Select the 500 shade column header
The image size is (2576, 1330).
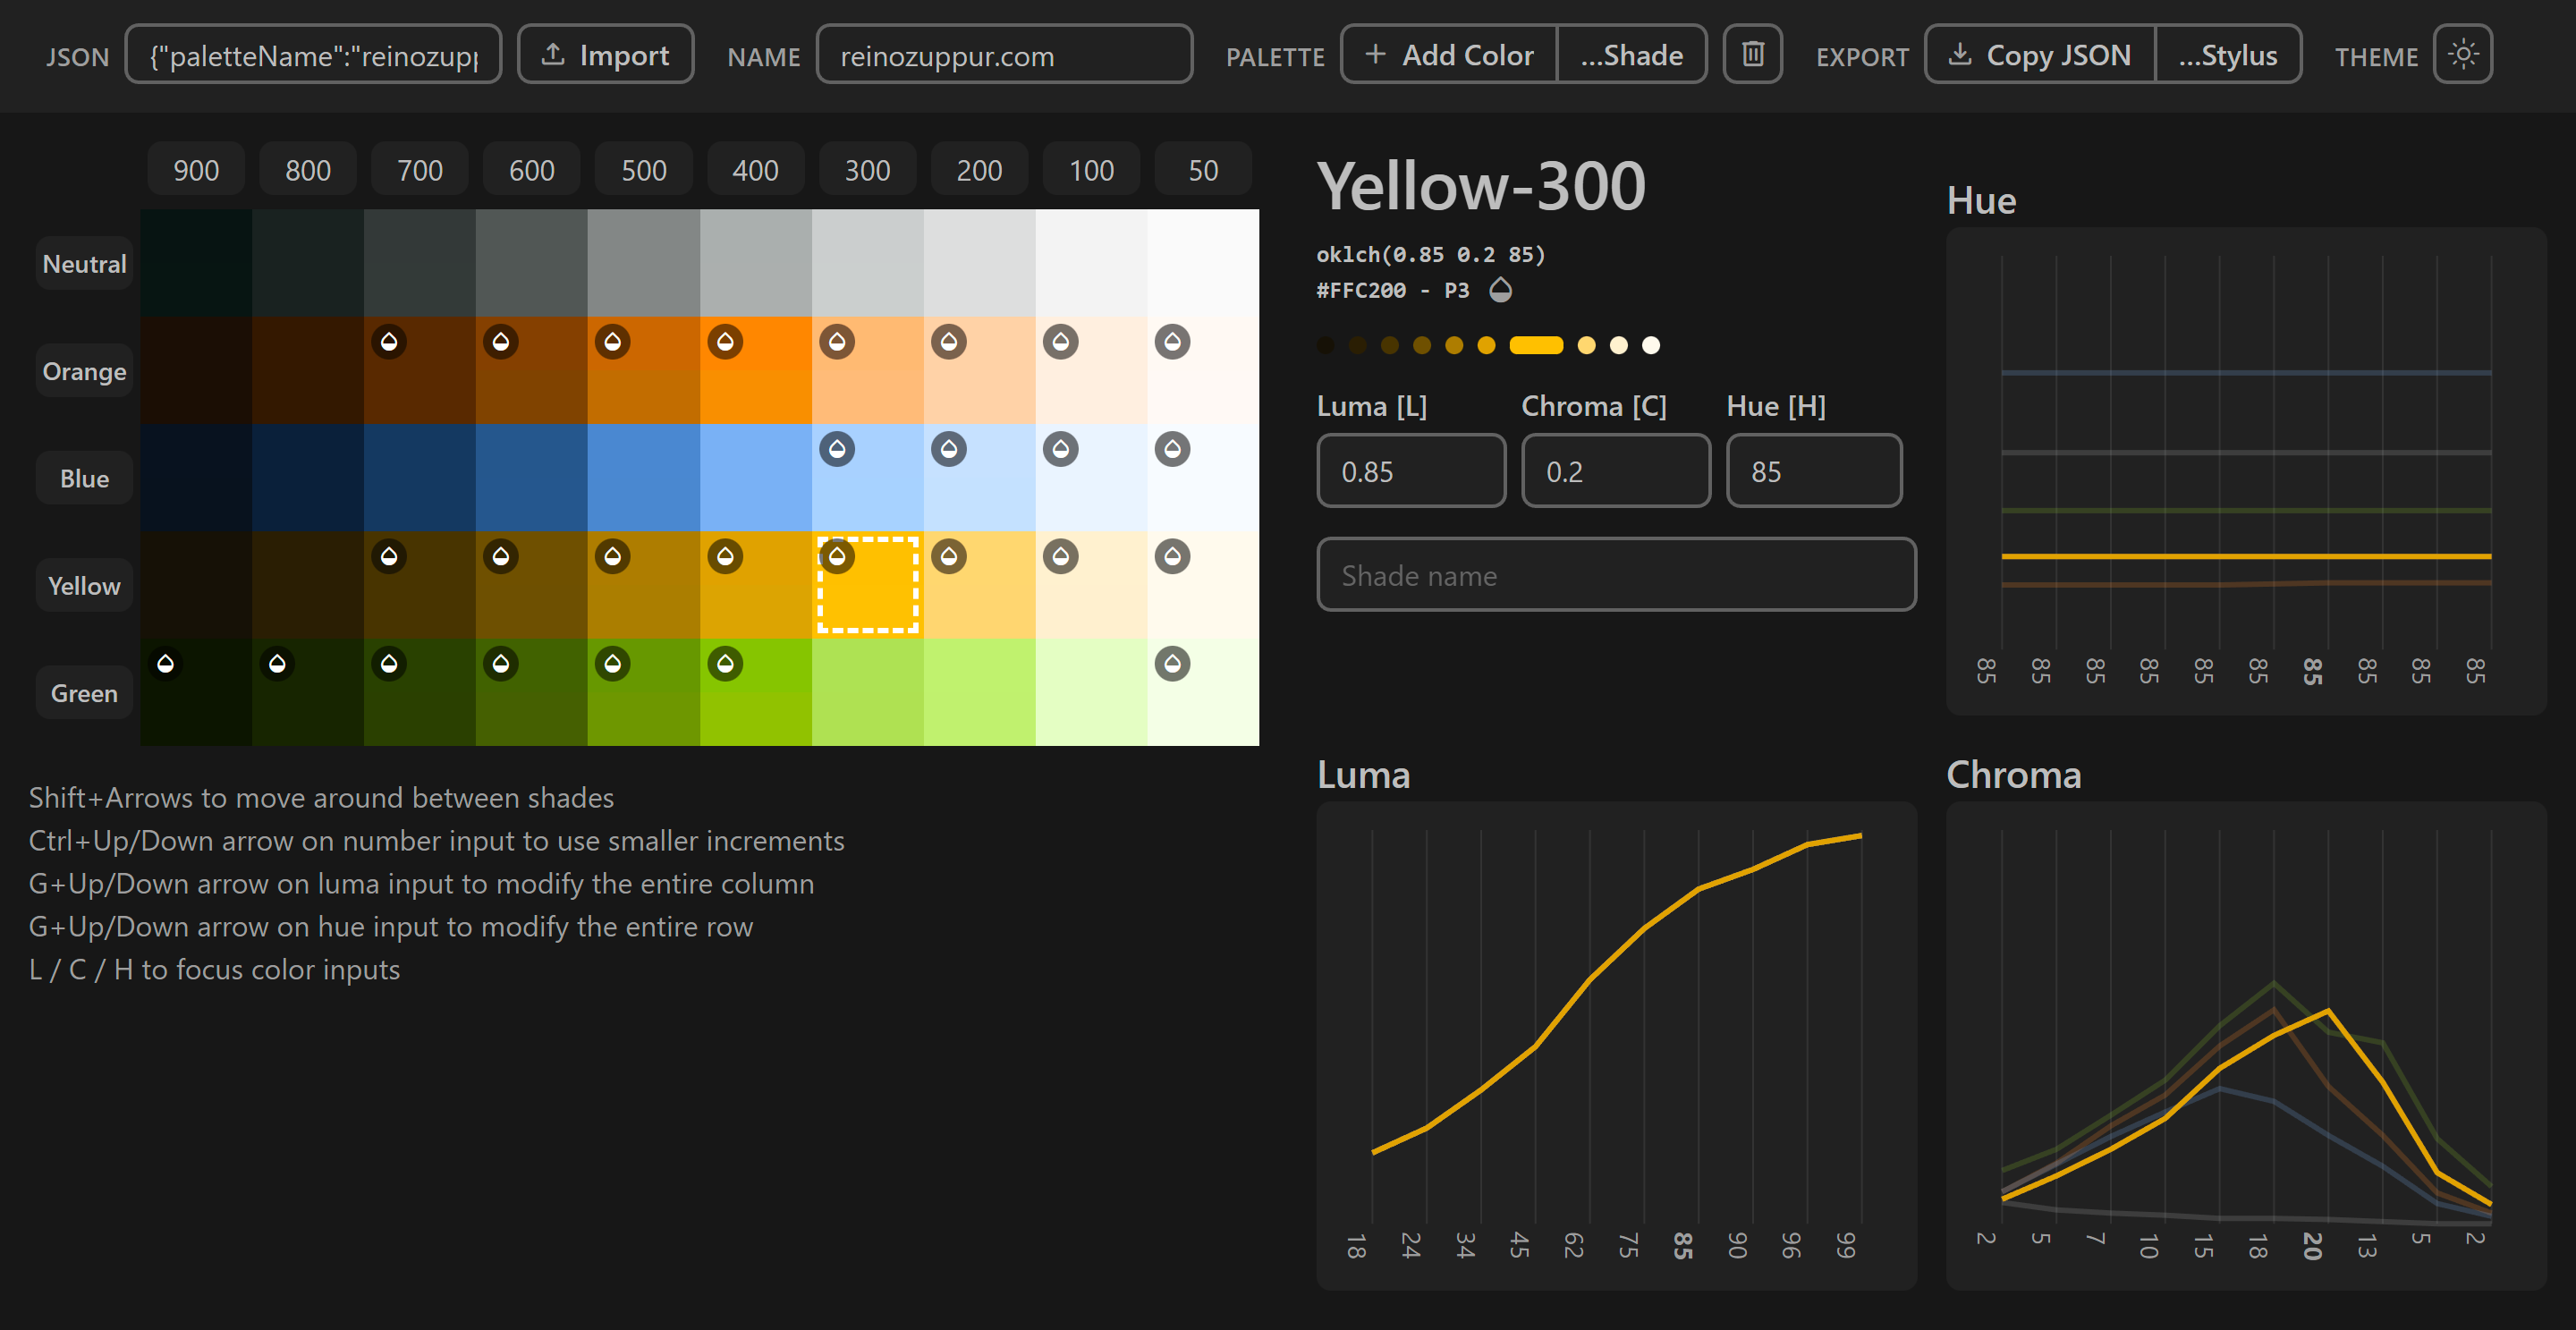coord(643,170)
